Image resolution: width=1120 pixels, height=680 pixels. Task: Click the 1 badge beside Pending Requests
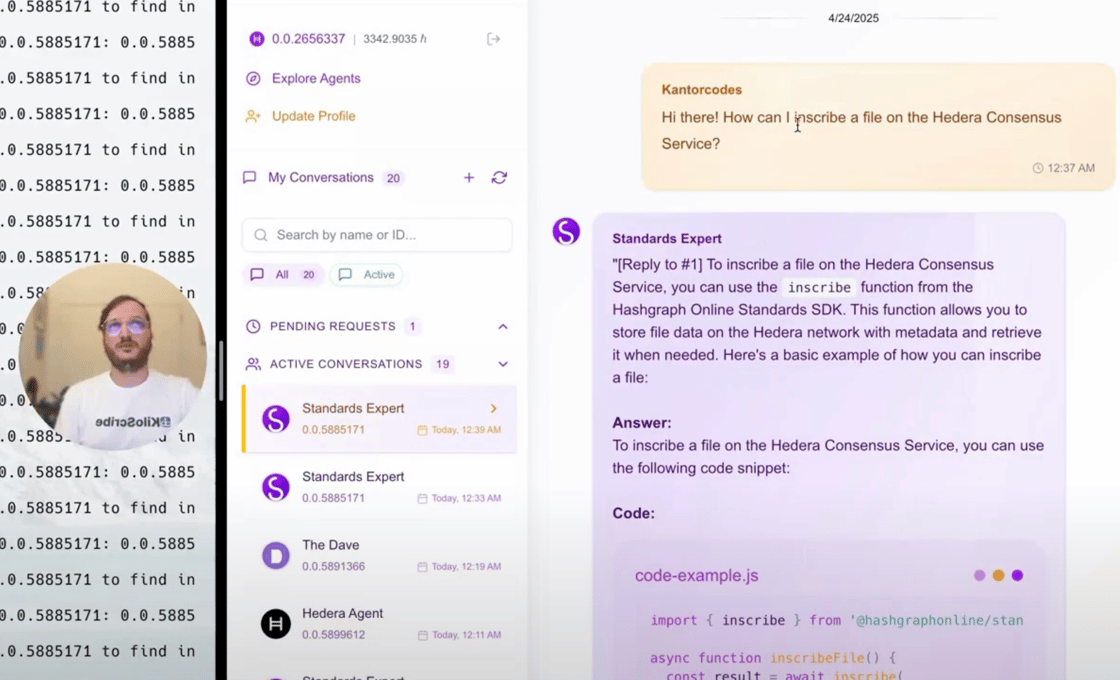tap(412, 326)
